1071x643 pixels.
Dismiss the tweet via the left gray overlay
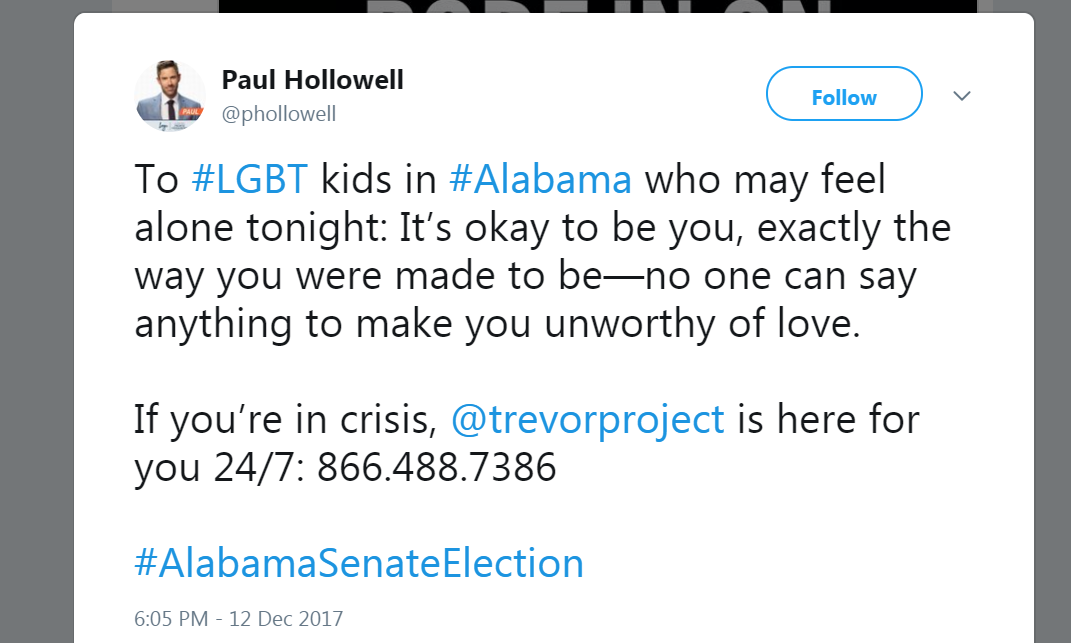pos(36,321)
